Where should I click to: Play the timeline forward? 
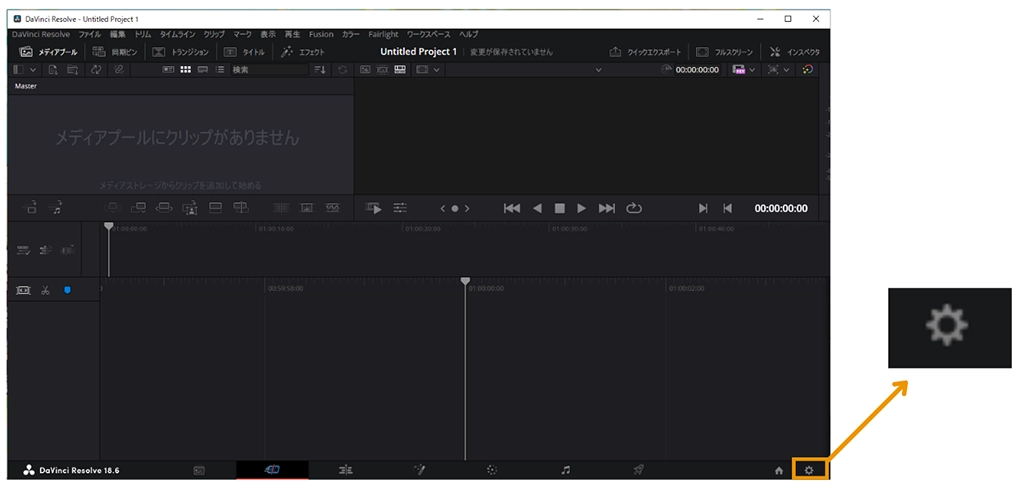pyautogui.click(x=582, y=208)
